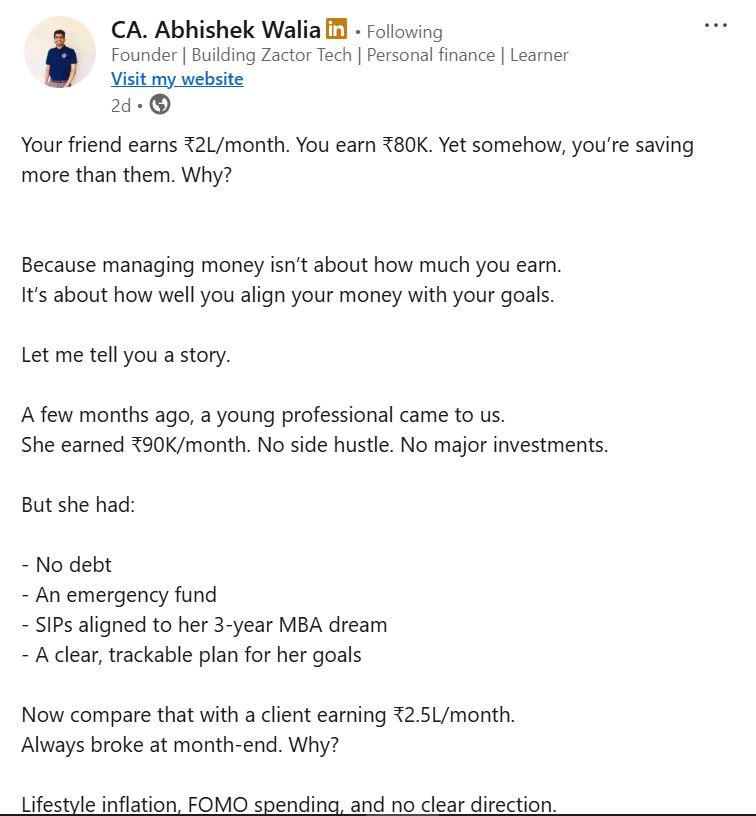756x816 pixels.
Task: Select the 'Because managing money' sentence
Action: [x=291, y=265]
